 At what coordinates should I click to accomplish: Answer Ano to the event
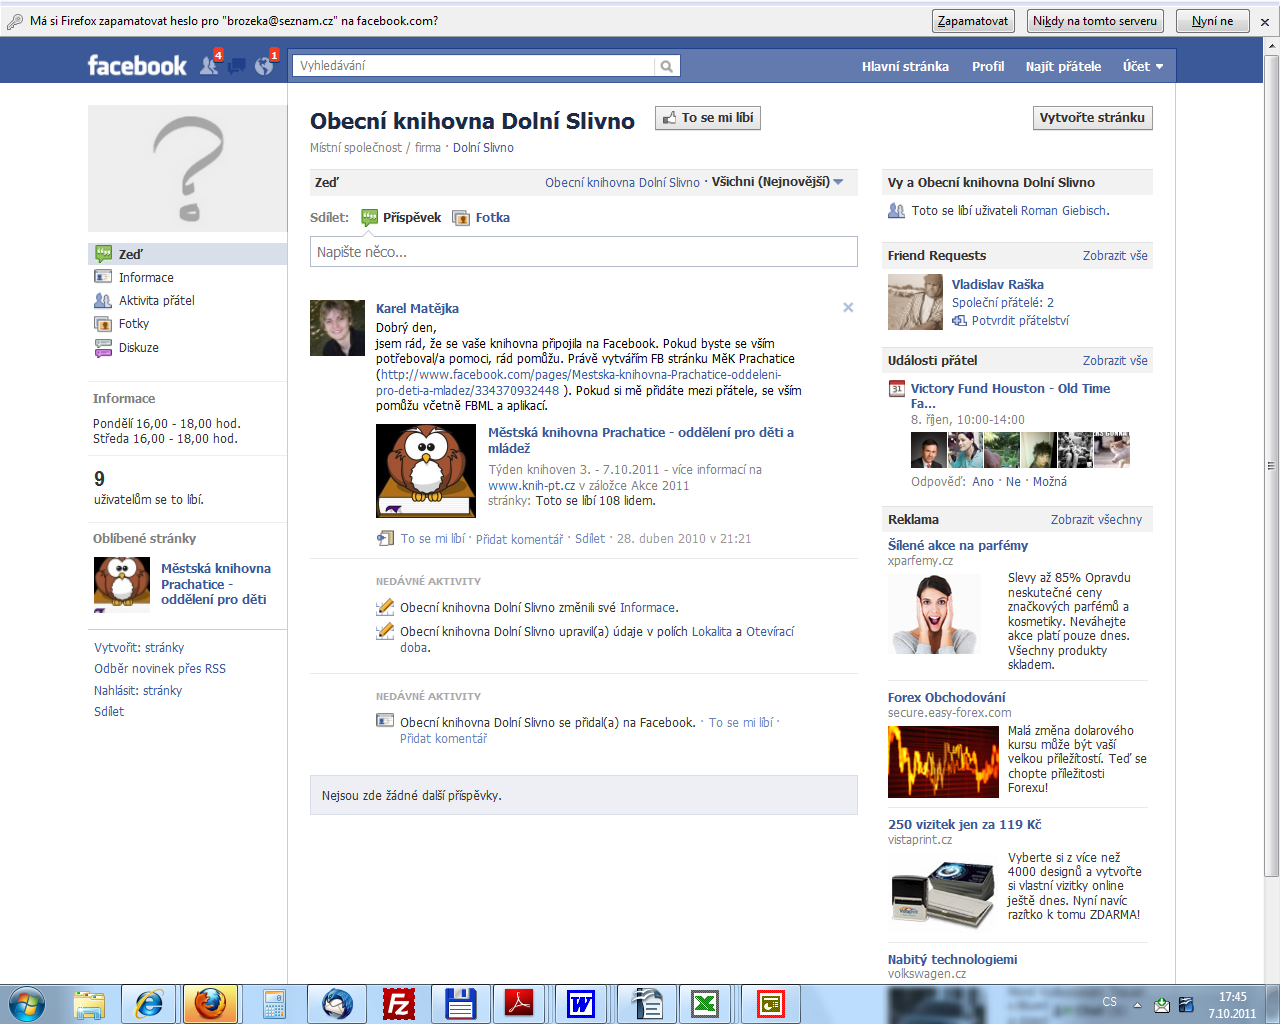[983, 482]
